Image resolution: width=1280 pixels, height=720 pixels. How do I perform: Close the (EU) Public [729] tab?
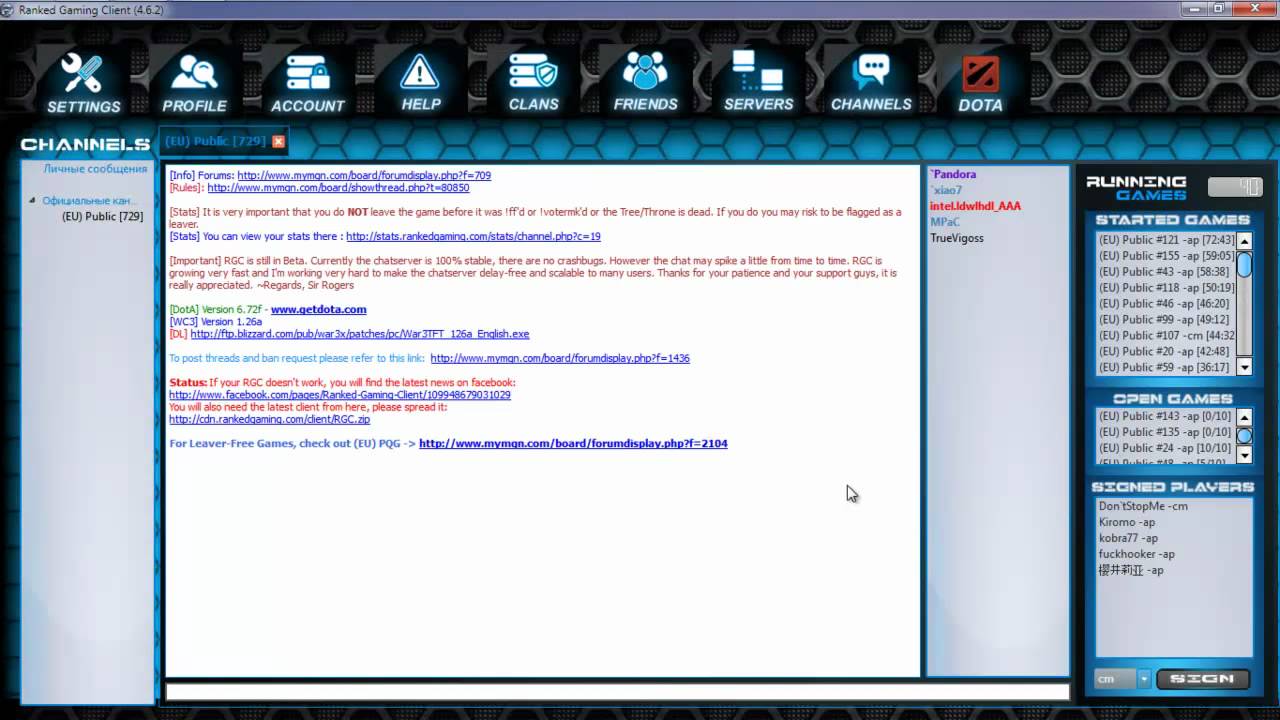pos(279,142)
